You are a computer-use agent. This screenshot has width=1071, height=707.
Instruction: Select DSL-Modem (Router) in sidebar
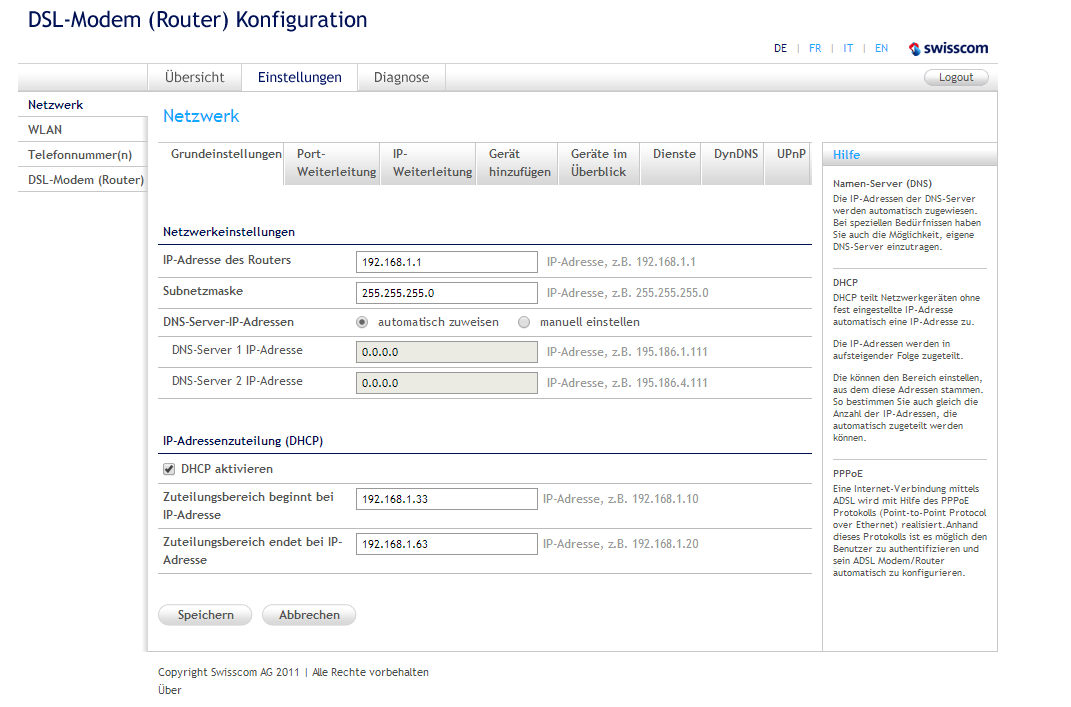[x=85, y=180]
